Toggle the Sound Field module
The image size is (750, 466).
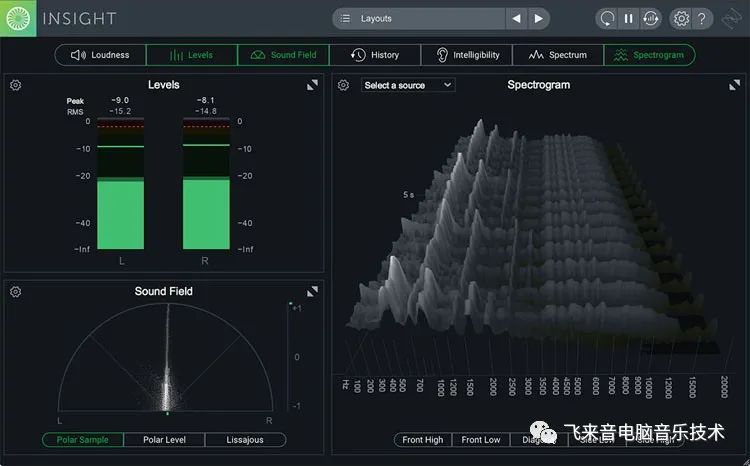click(x=283, y=55)
